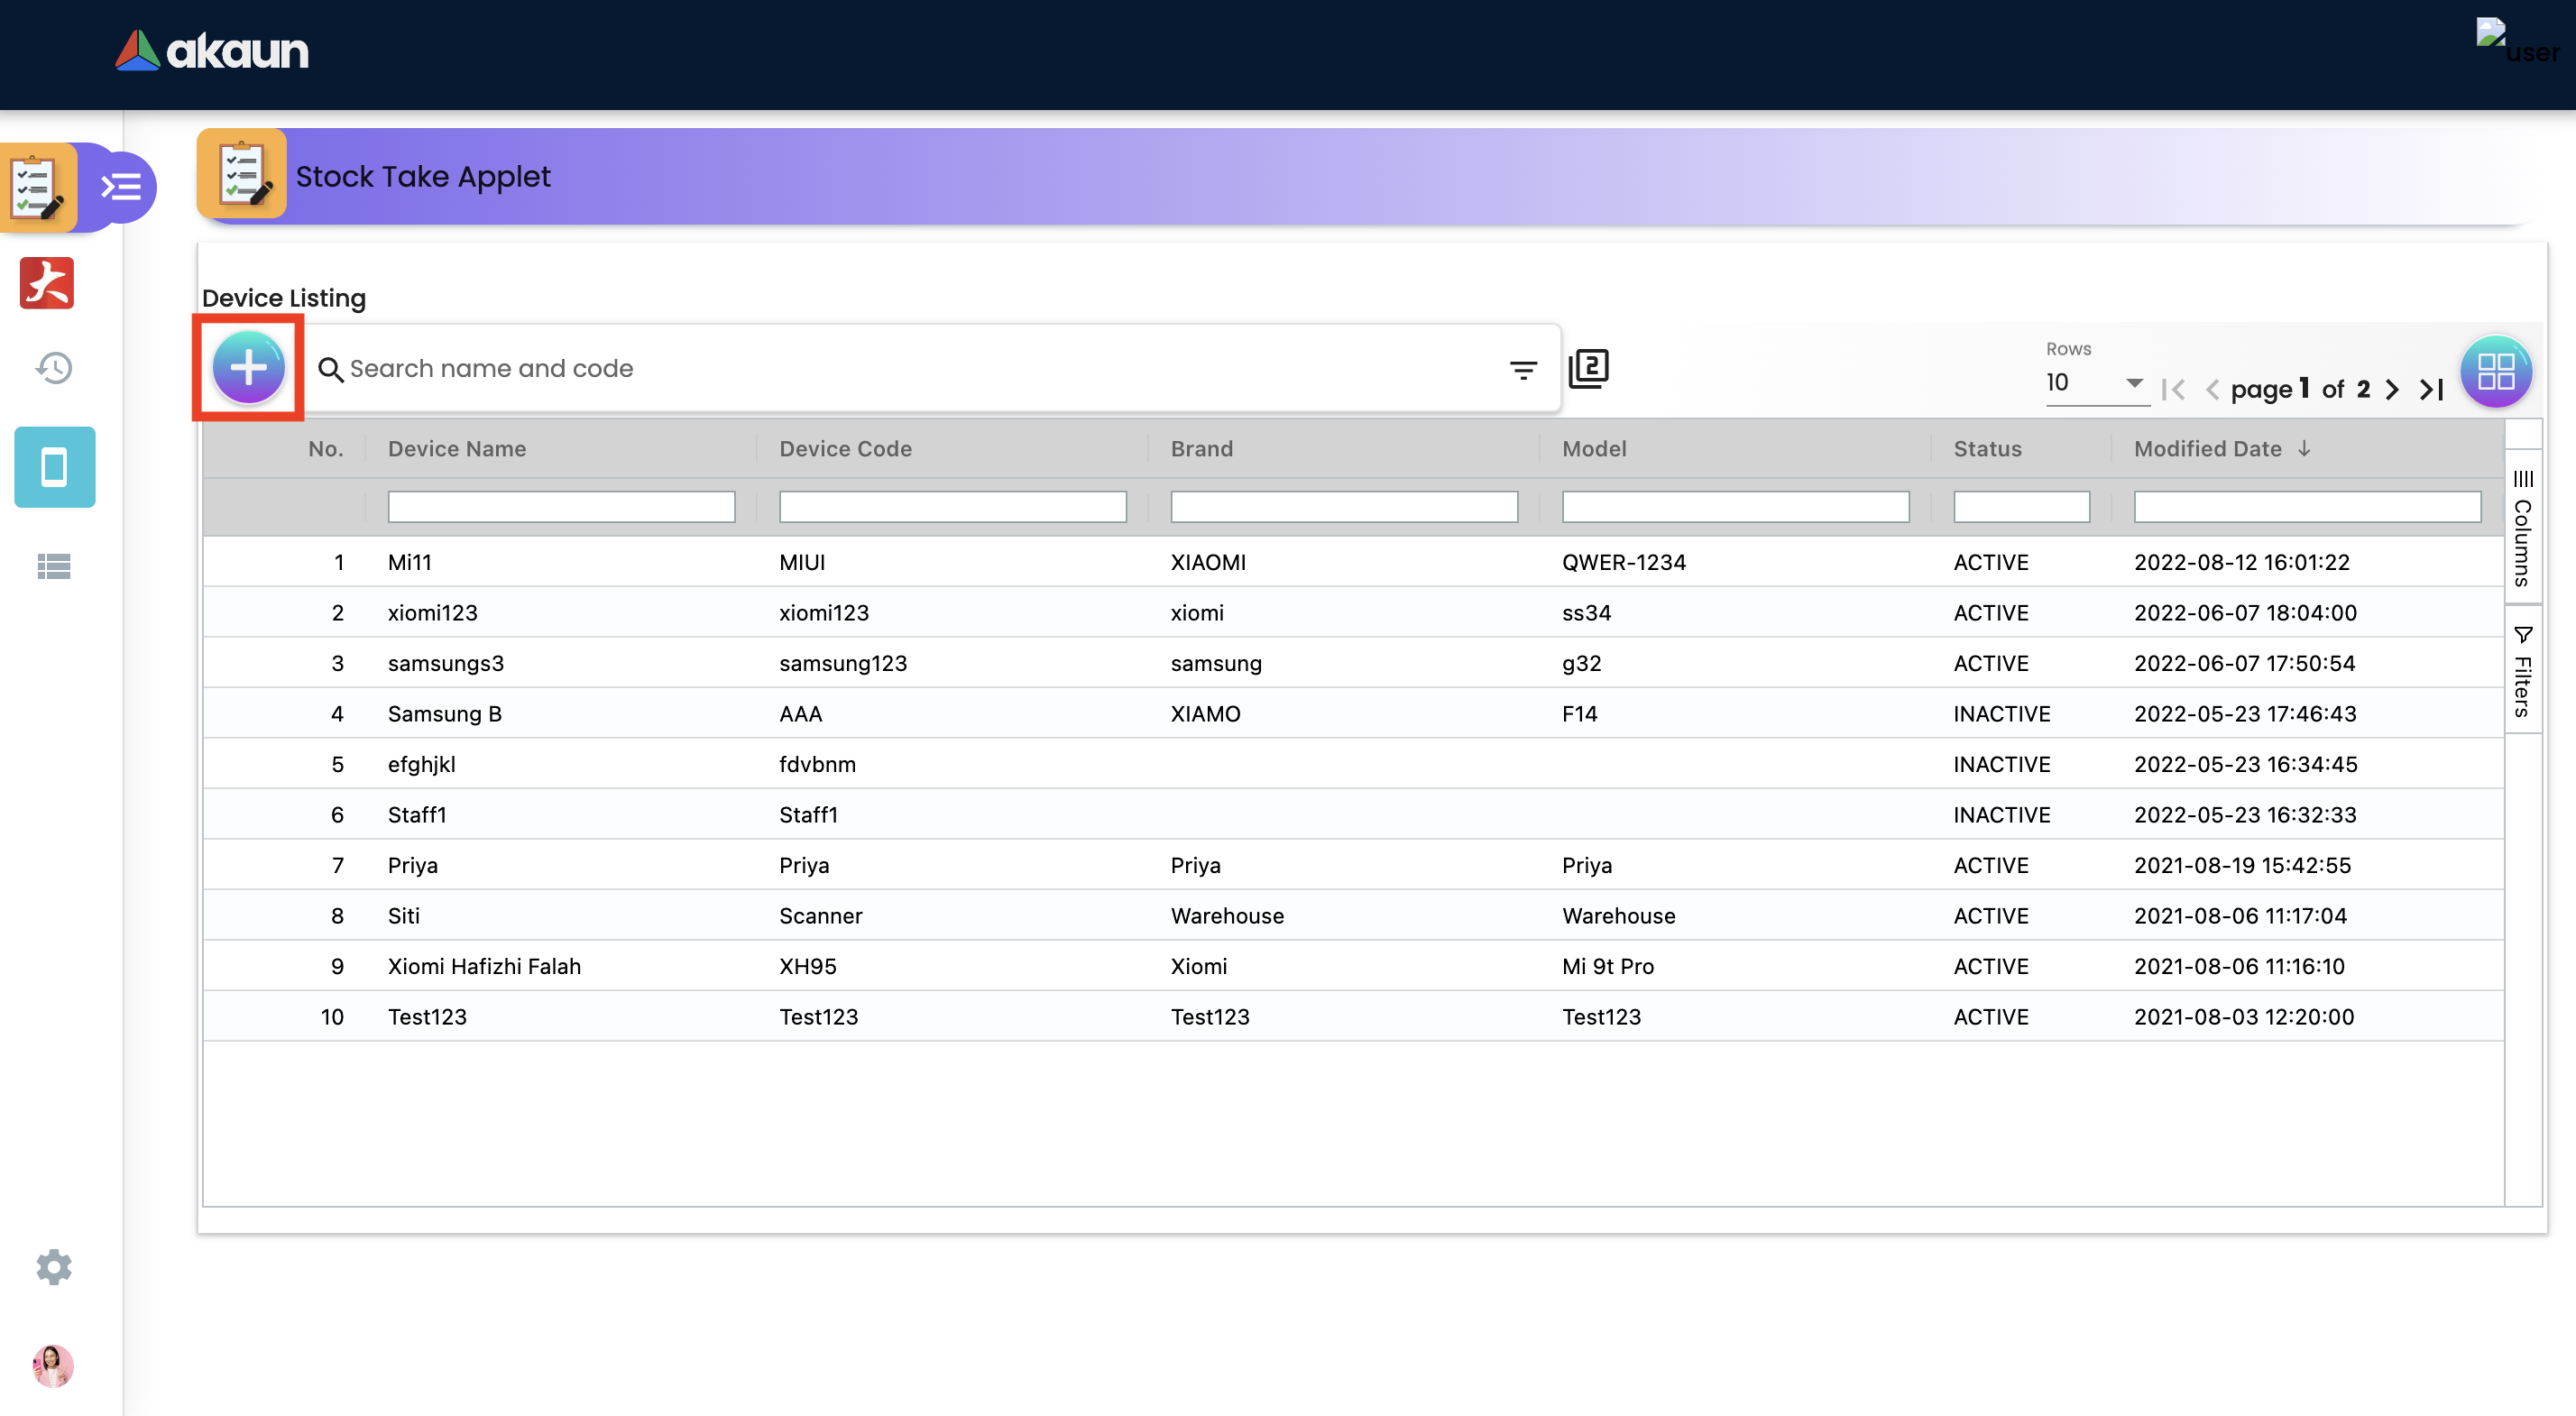
Task: Click the plus add device button
Action: coord(248,368)
